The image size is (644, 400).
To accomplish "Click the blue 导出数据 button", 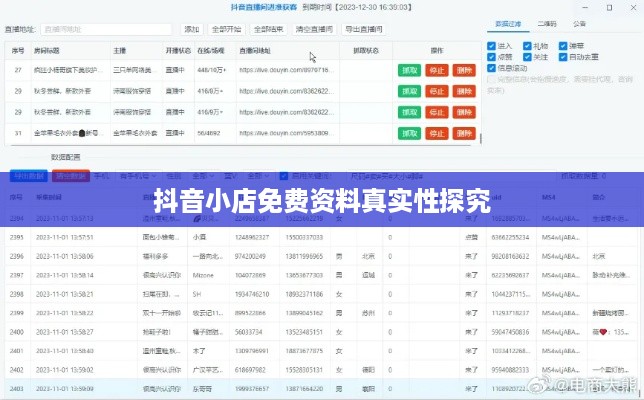I will tap(29, 176).
